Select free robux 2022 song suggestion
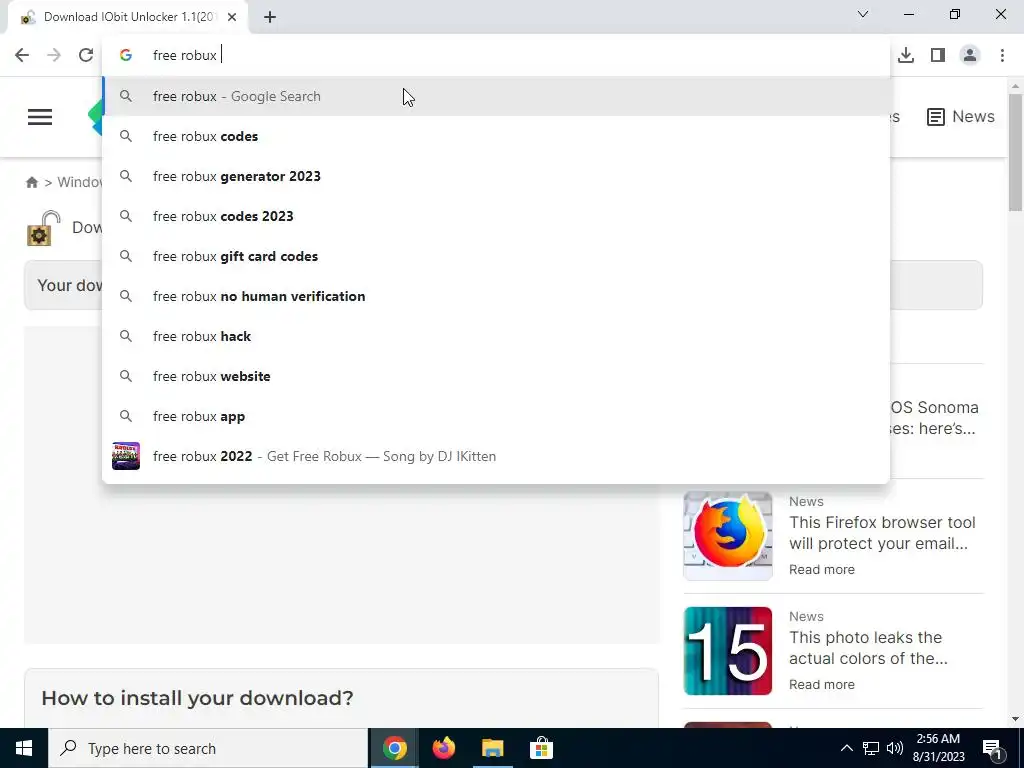 (x=496, y=456)
